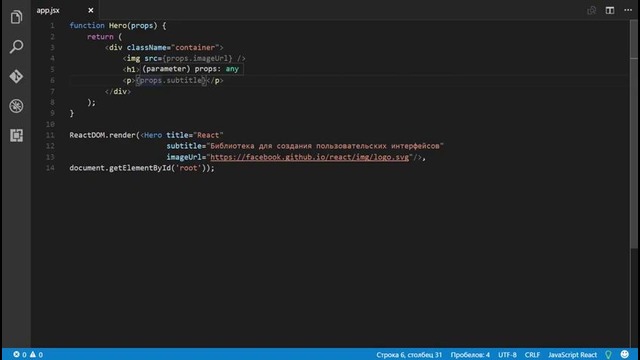Click the lightbulb status bar icon

tap(609, 355)
